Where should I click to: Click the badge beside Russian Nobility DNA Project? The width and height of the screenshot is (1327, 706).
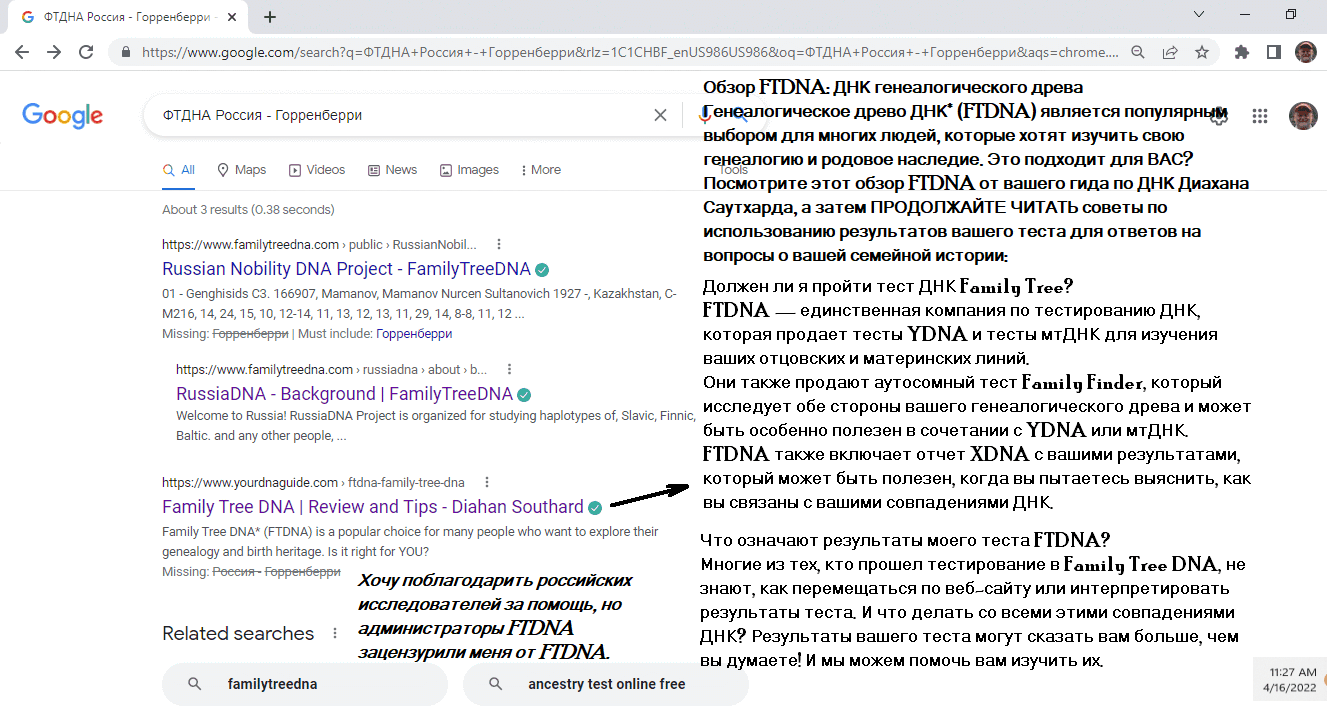click(541, 269)
